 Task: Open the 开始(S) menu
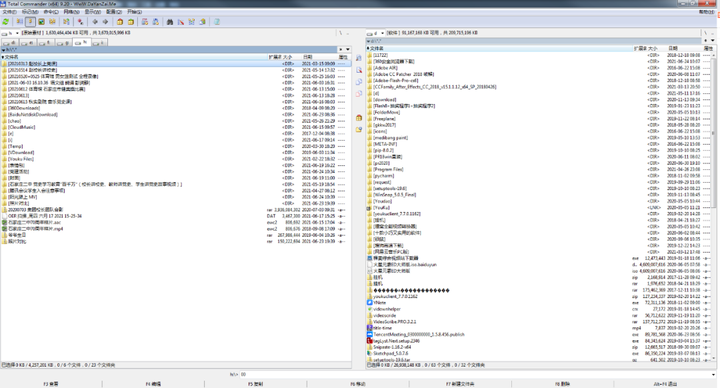pos(135,11)
